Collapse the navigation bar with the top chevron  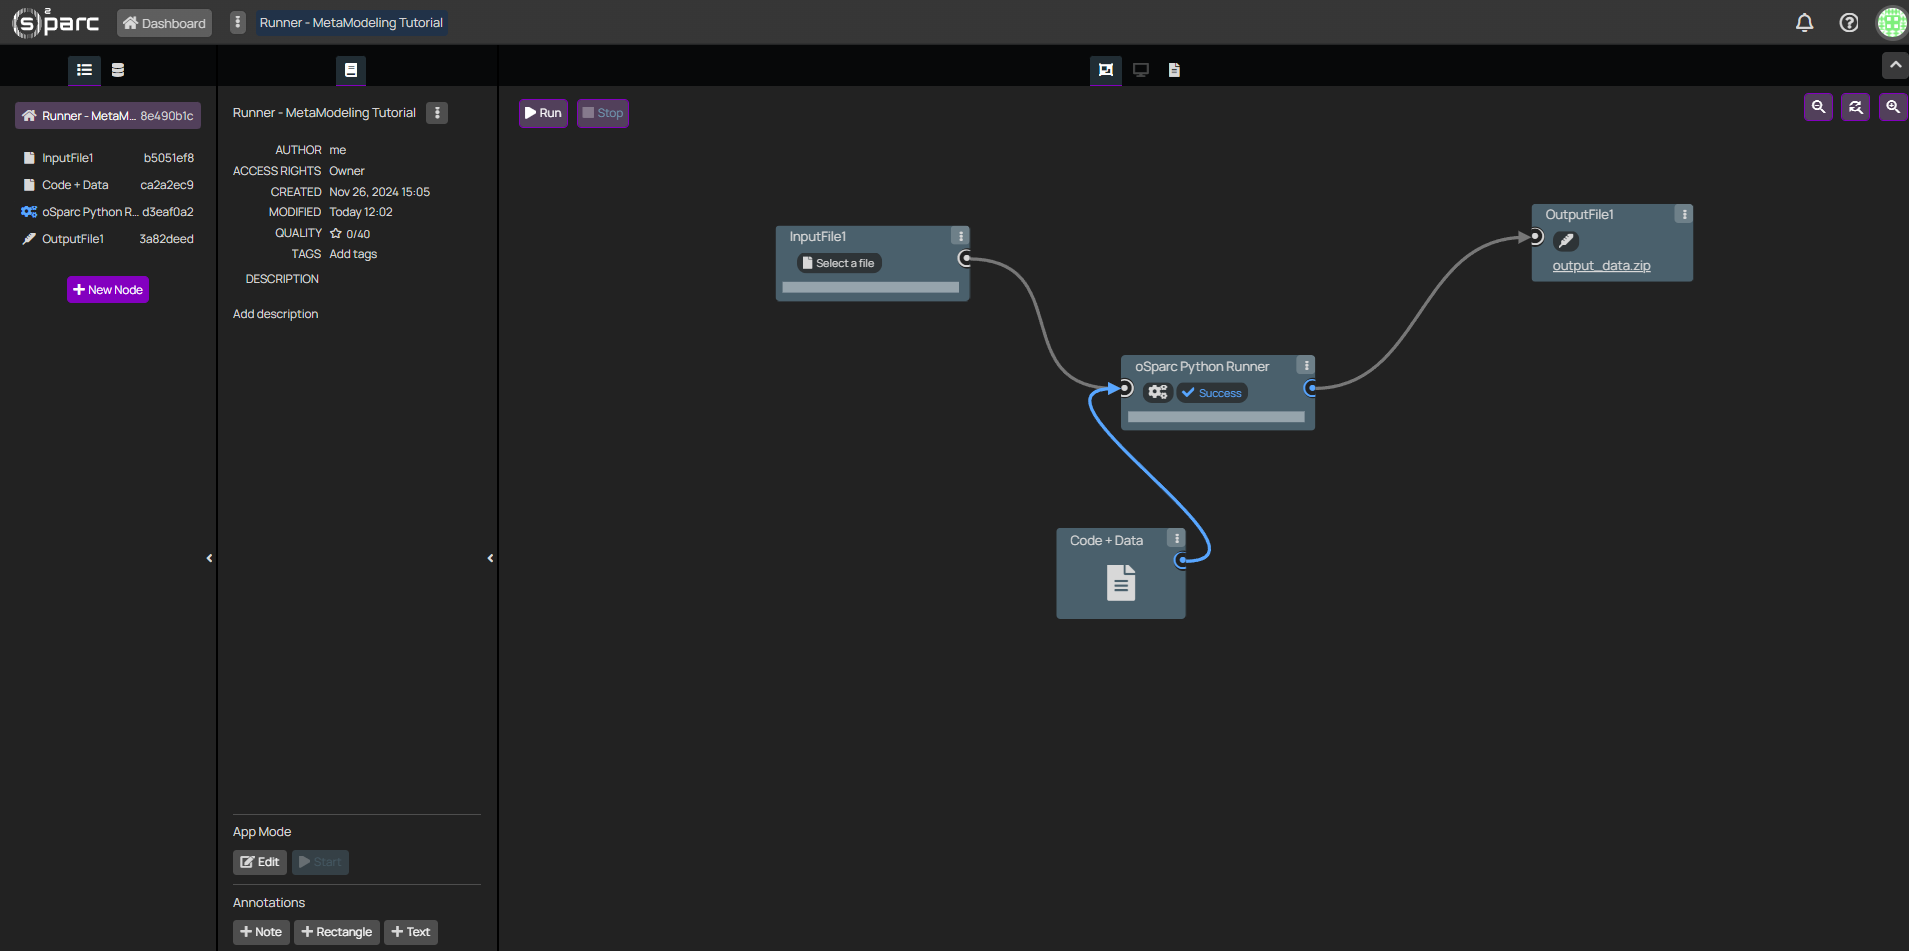[x=1895, y=65]
